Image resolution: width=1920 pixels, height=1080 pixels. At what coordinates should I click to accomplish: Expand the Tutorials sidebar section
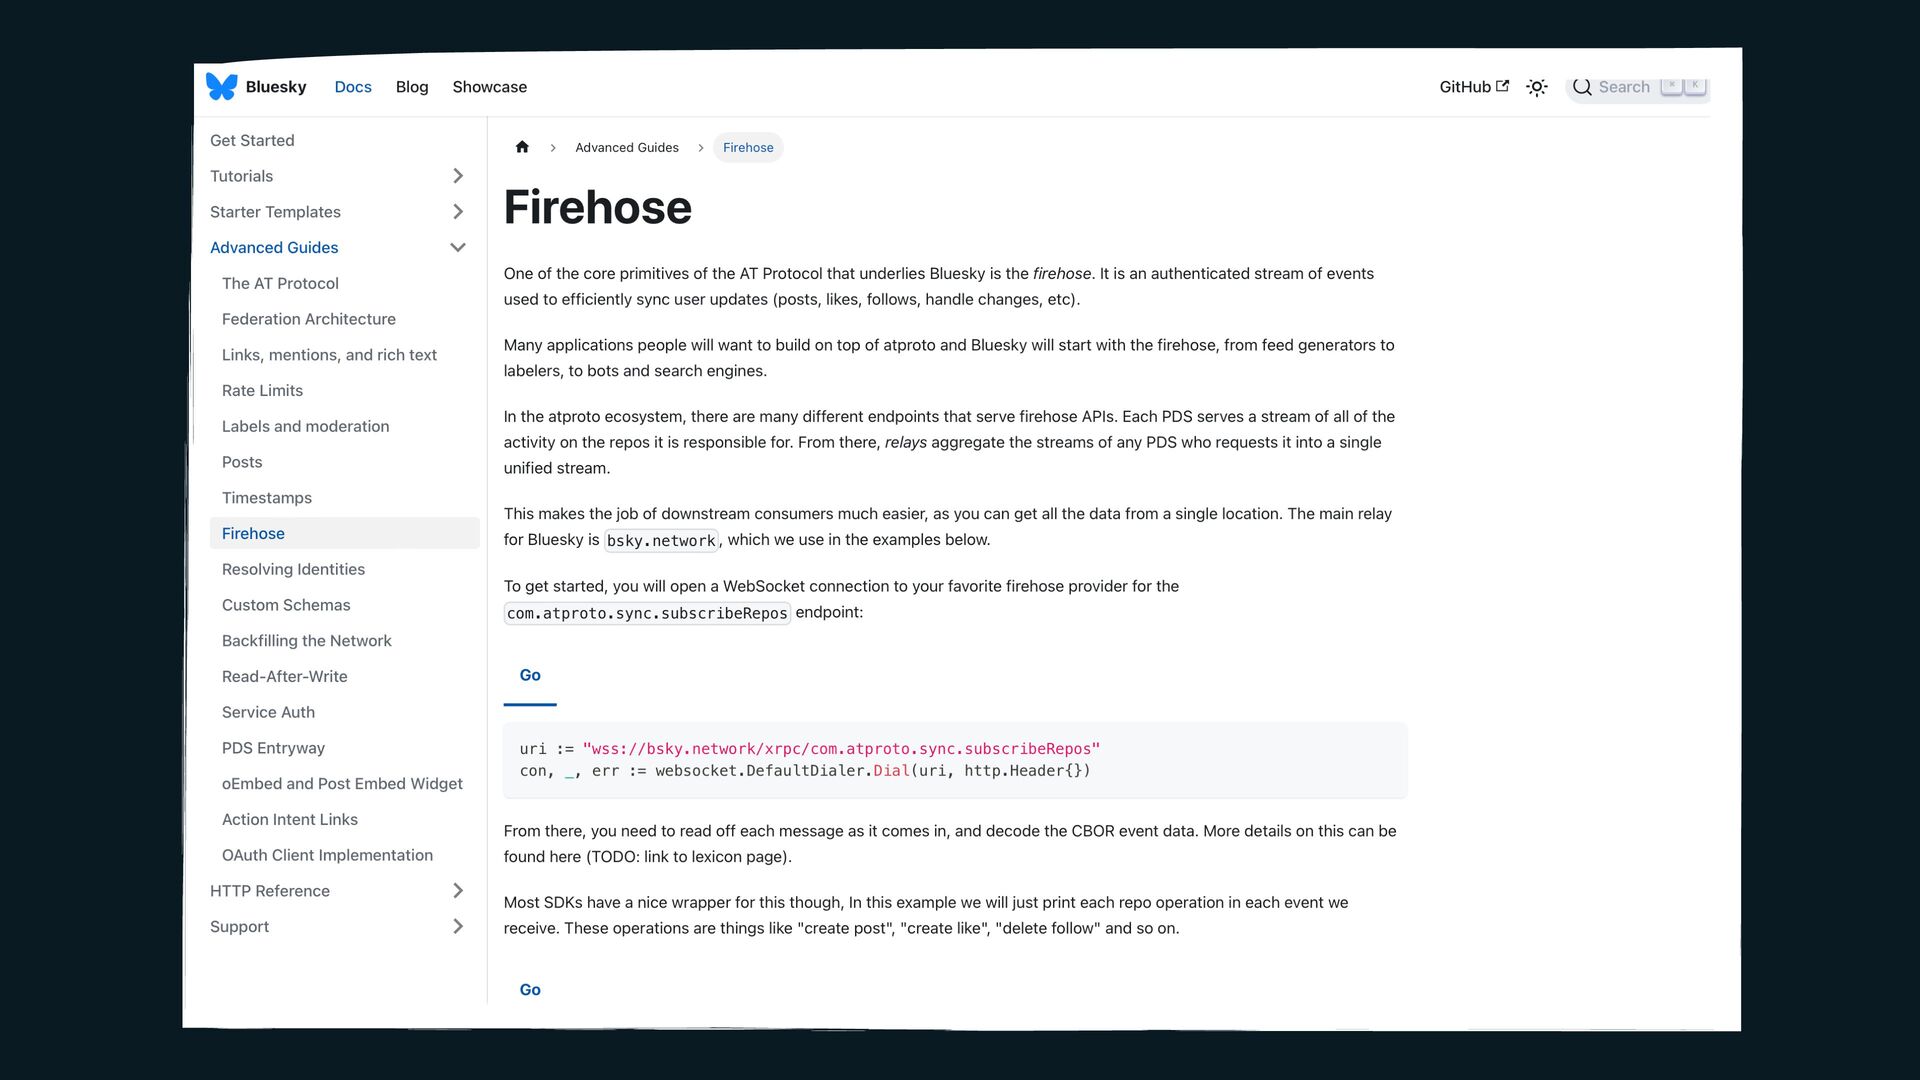[458, 176]
